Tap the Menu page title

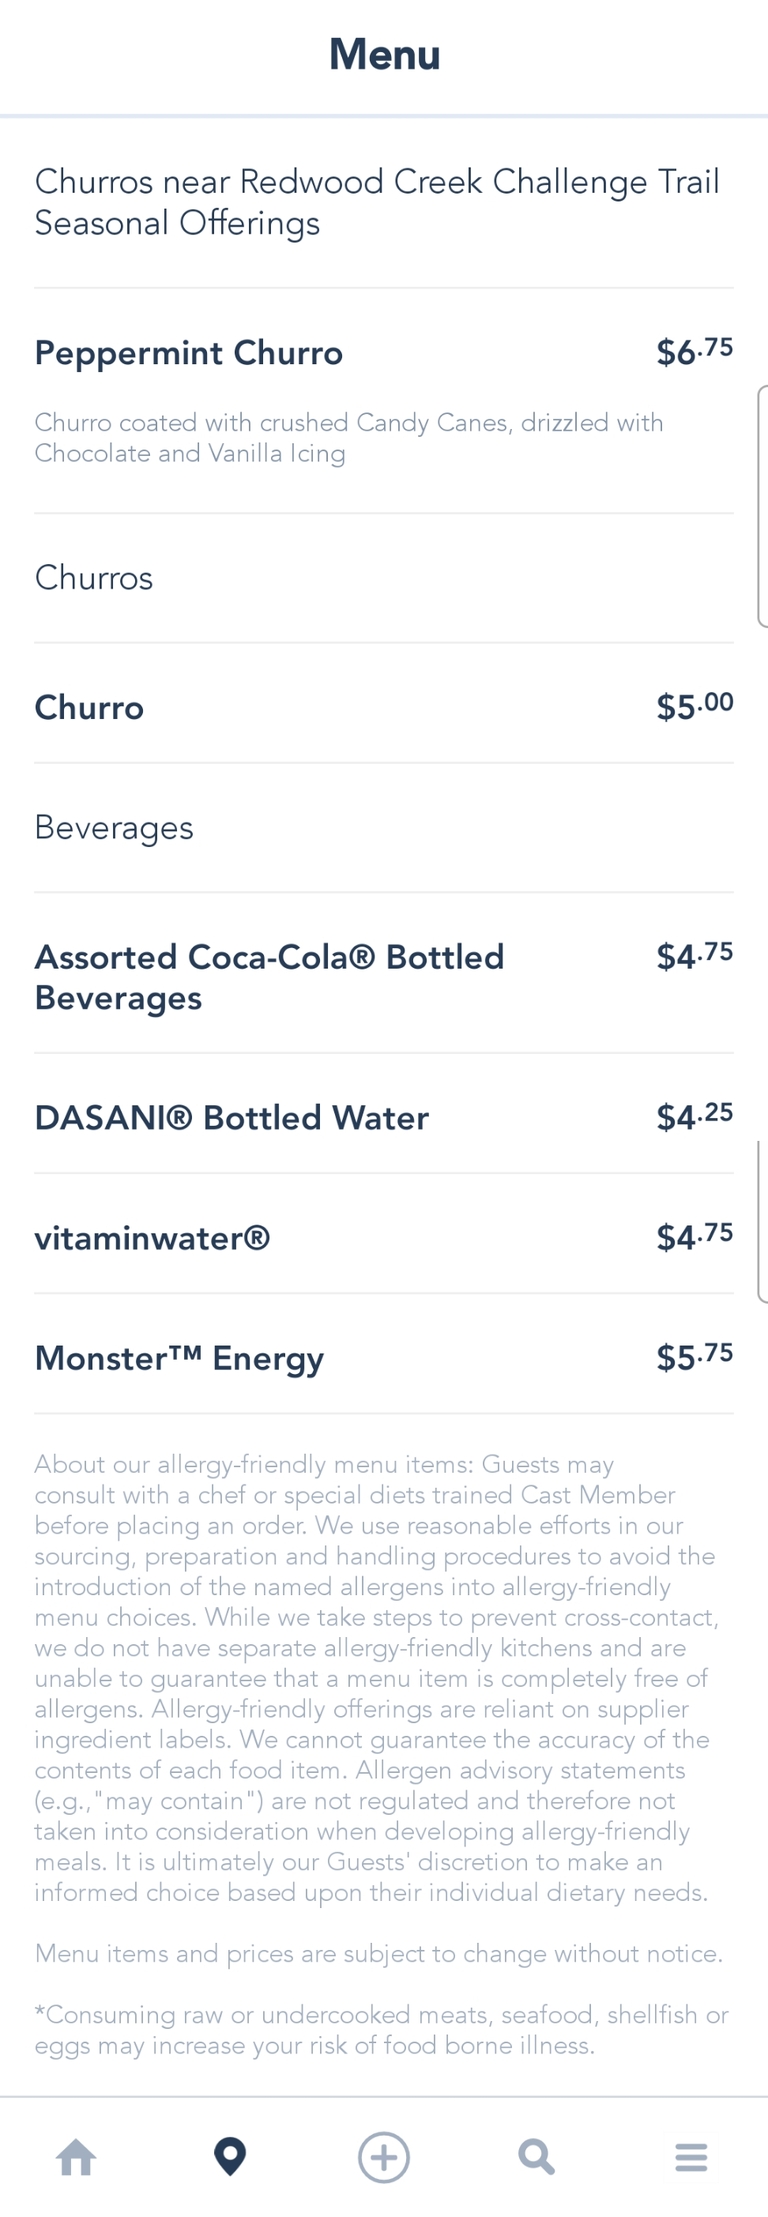click(x=384, y=55)
